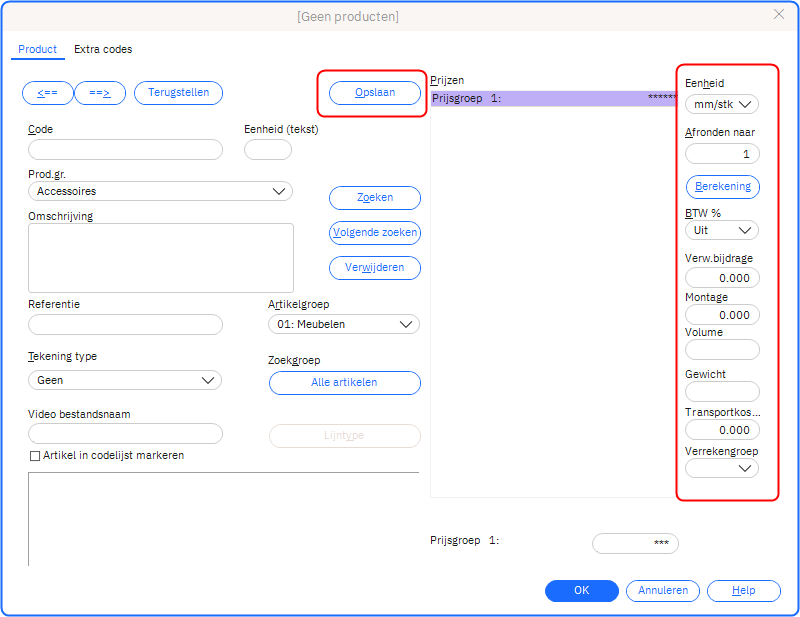Open the Prod.gr. Accessoires dropdown

(x=160, y=191)
